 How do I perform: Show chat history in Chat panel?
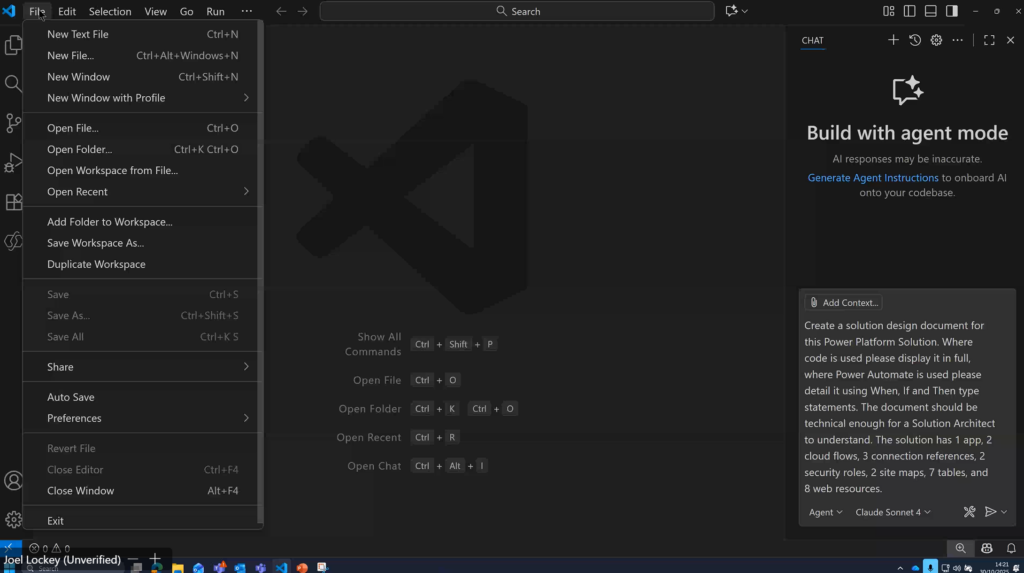coord(915,40)
